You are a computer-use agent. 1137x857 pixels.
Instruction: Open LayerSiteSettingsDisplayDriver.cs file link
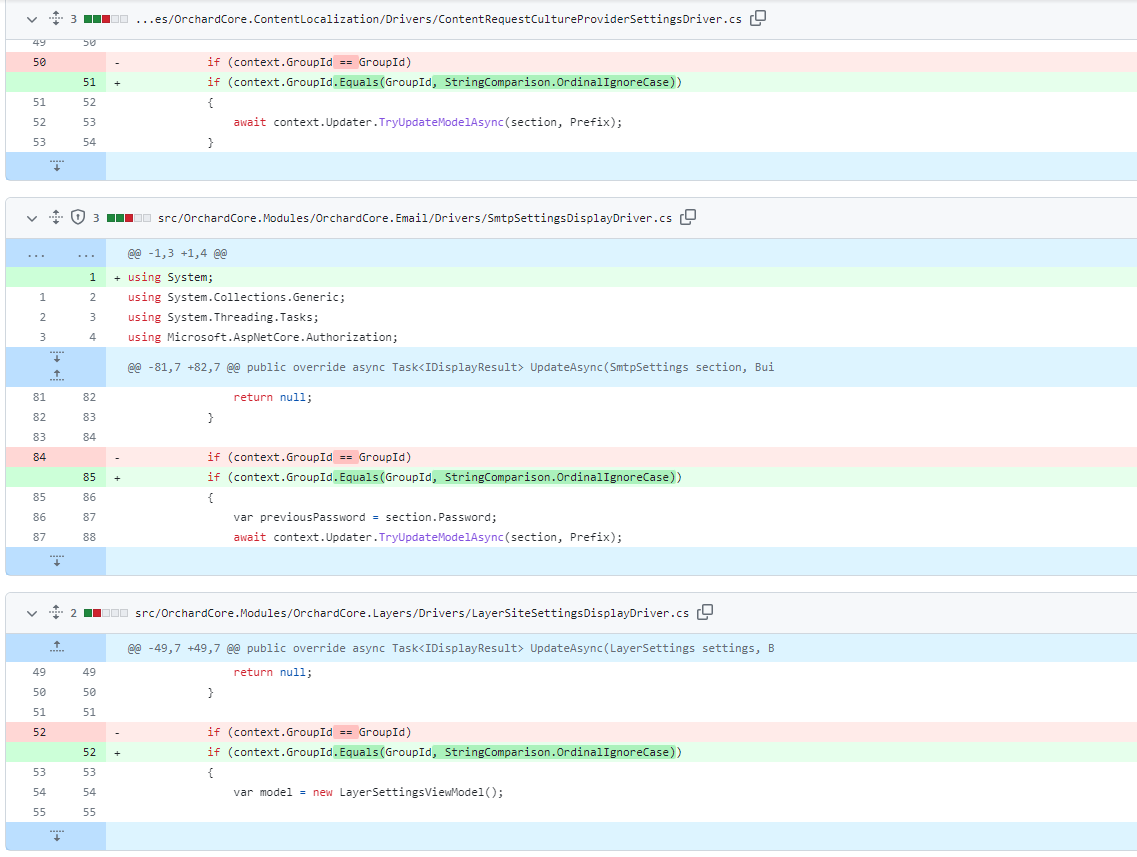point(412,613)
